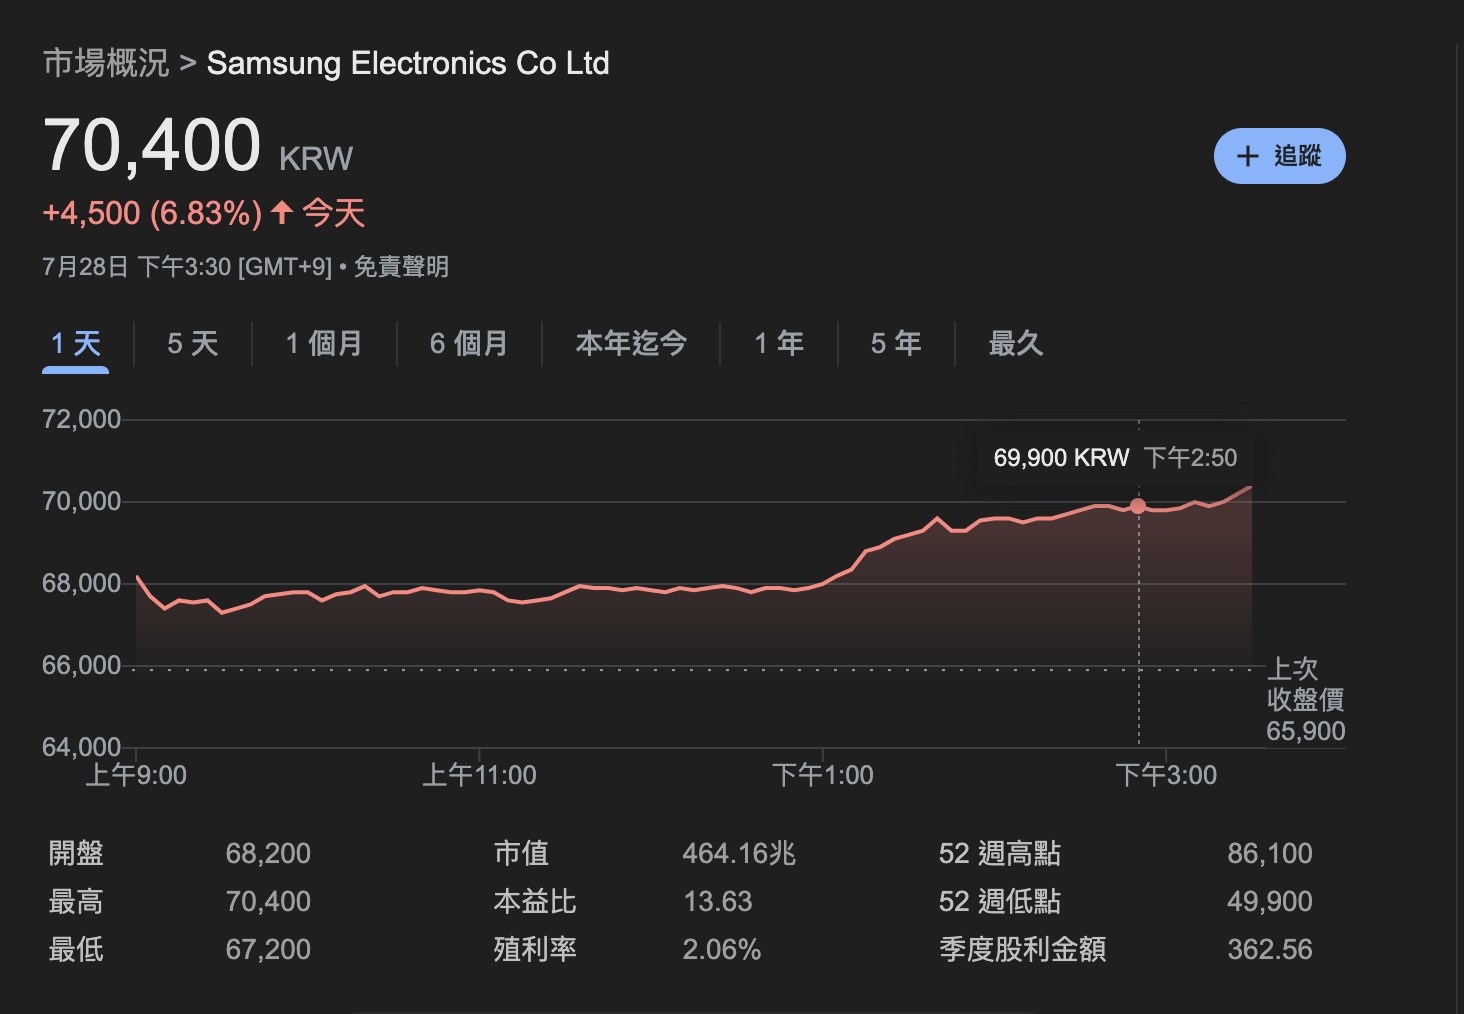Select the 本年迄今 time range
The height and width of the screenshot is (1014, 1464).
(631, 343)
